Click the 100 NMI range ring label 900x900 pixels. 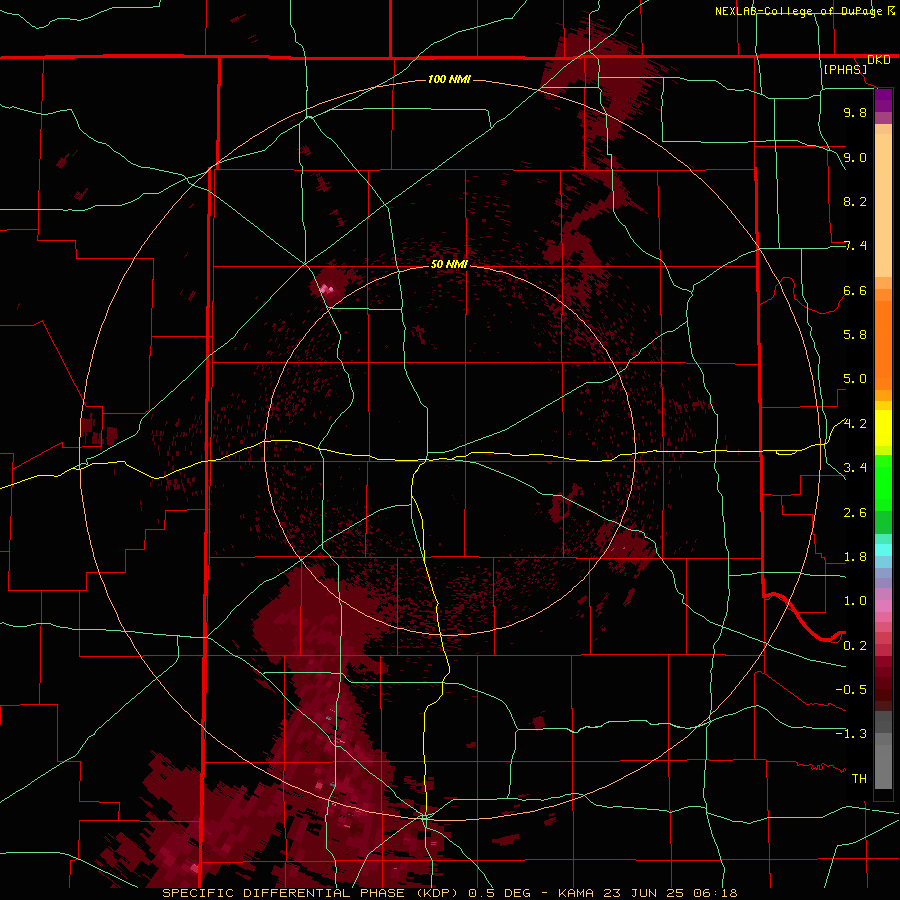click(449, 79)
